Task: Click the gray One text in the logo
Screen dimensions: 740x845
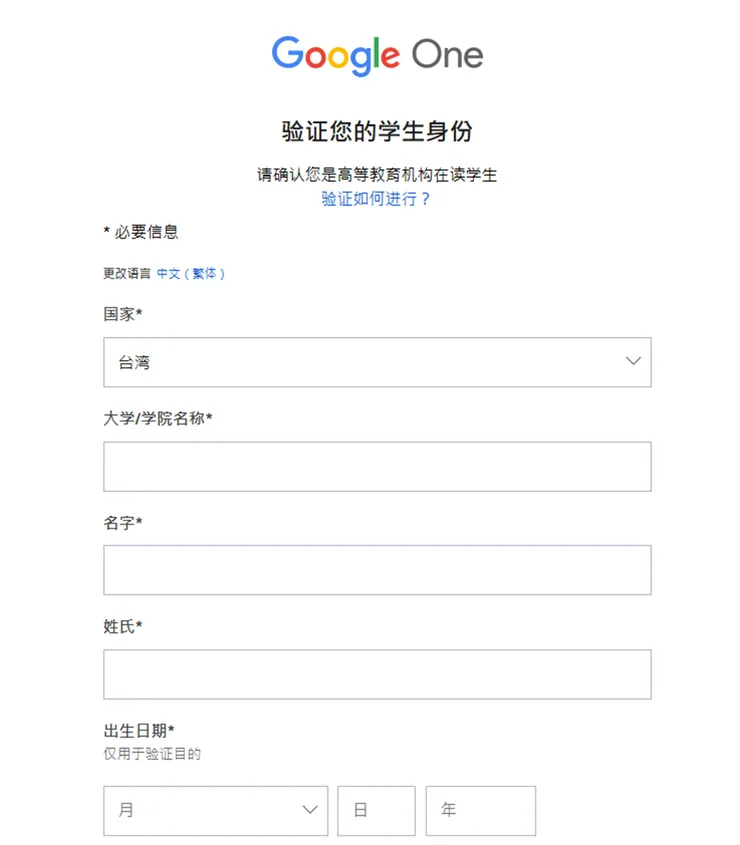Action: click(450, 55)
